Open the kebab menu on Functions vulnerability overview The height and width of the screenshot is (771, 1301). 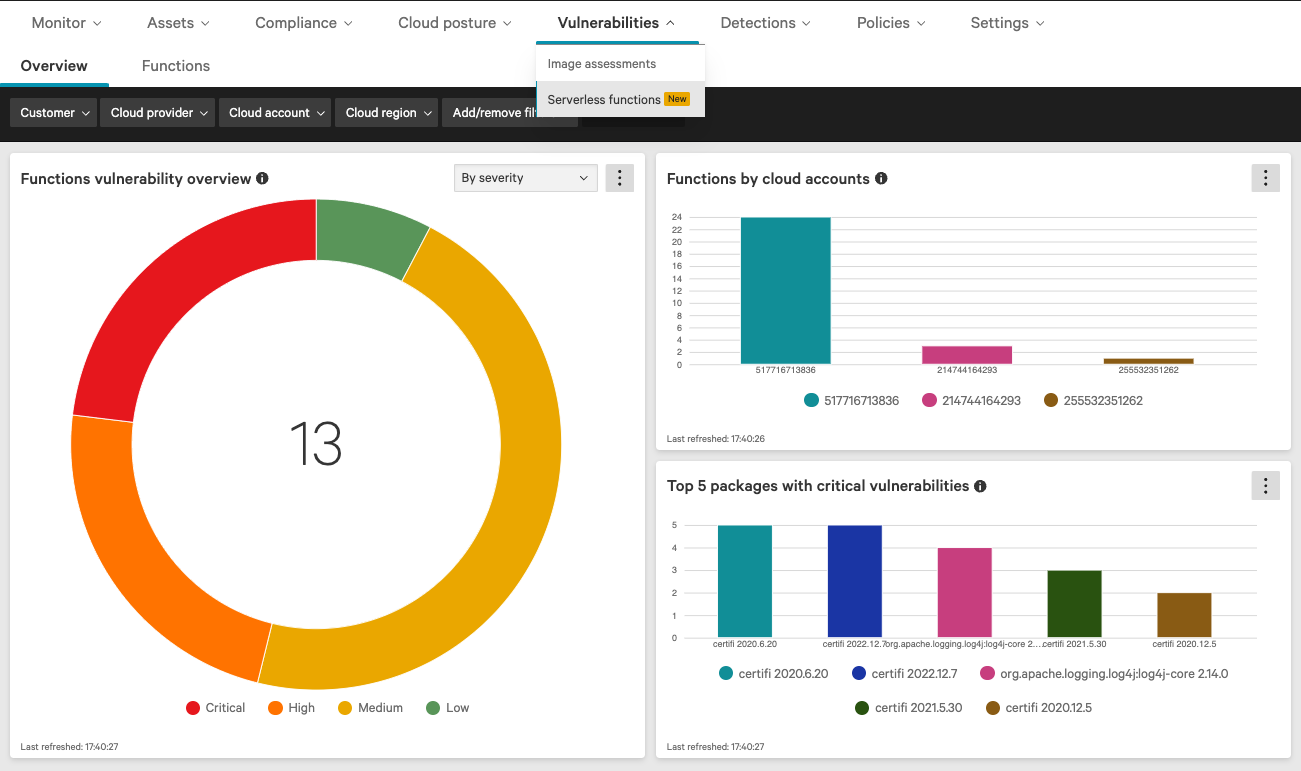click(619, 177)
